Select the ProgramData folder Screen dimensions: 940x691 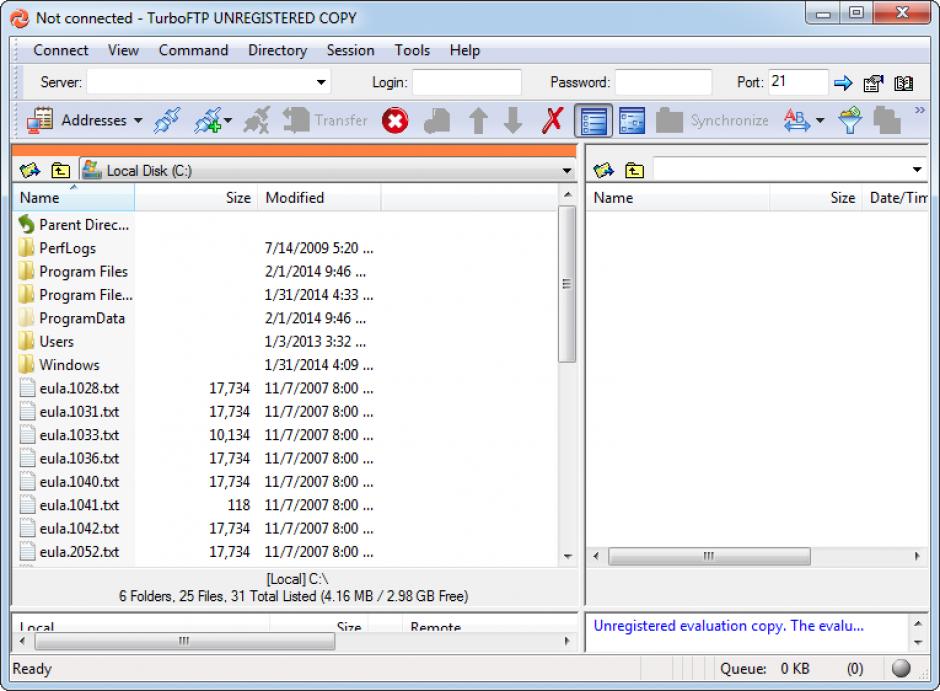pyautogui.click(x=73, y=318)
